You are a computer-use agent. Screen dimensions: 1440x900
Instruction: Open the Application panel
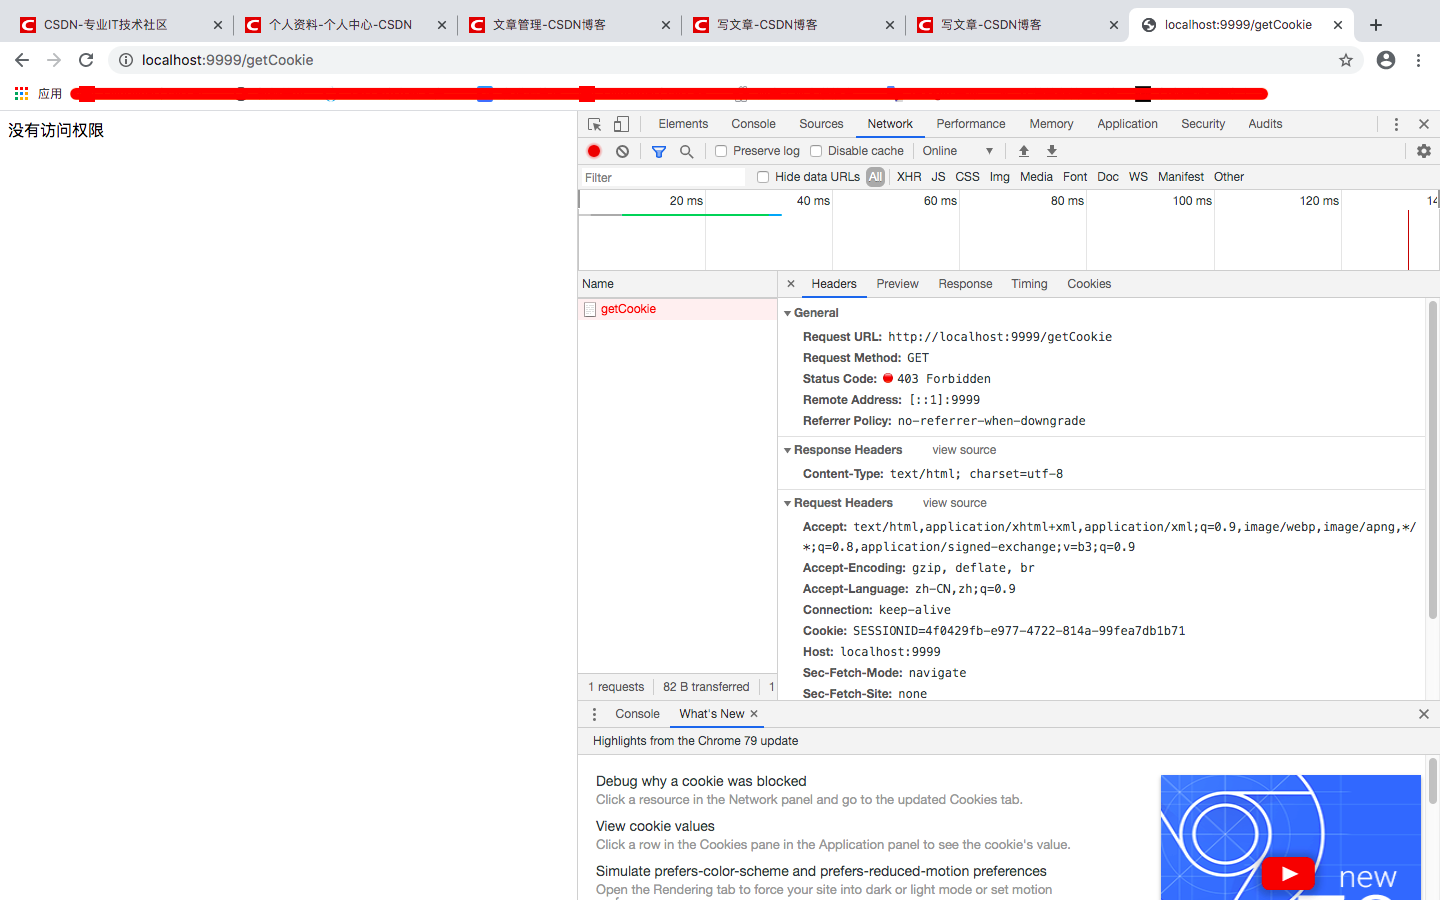click(1127, 124)
